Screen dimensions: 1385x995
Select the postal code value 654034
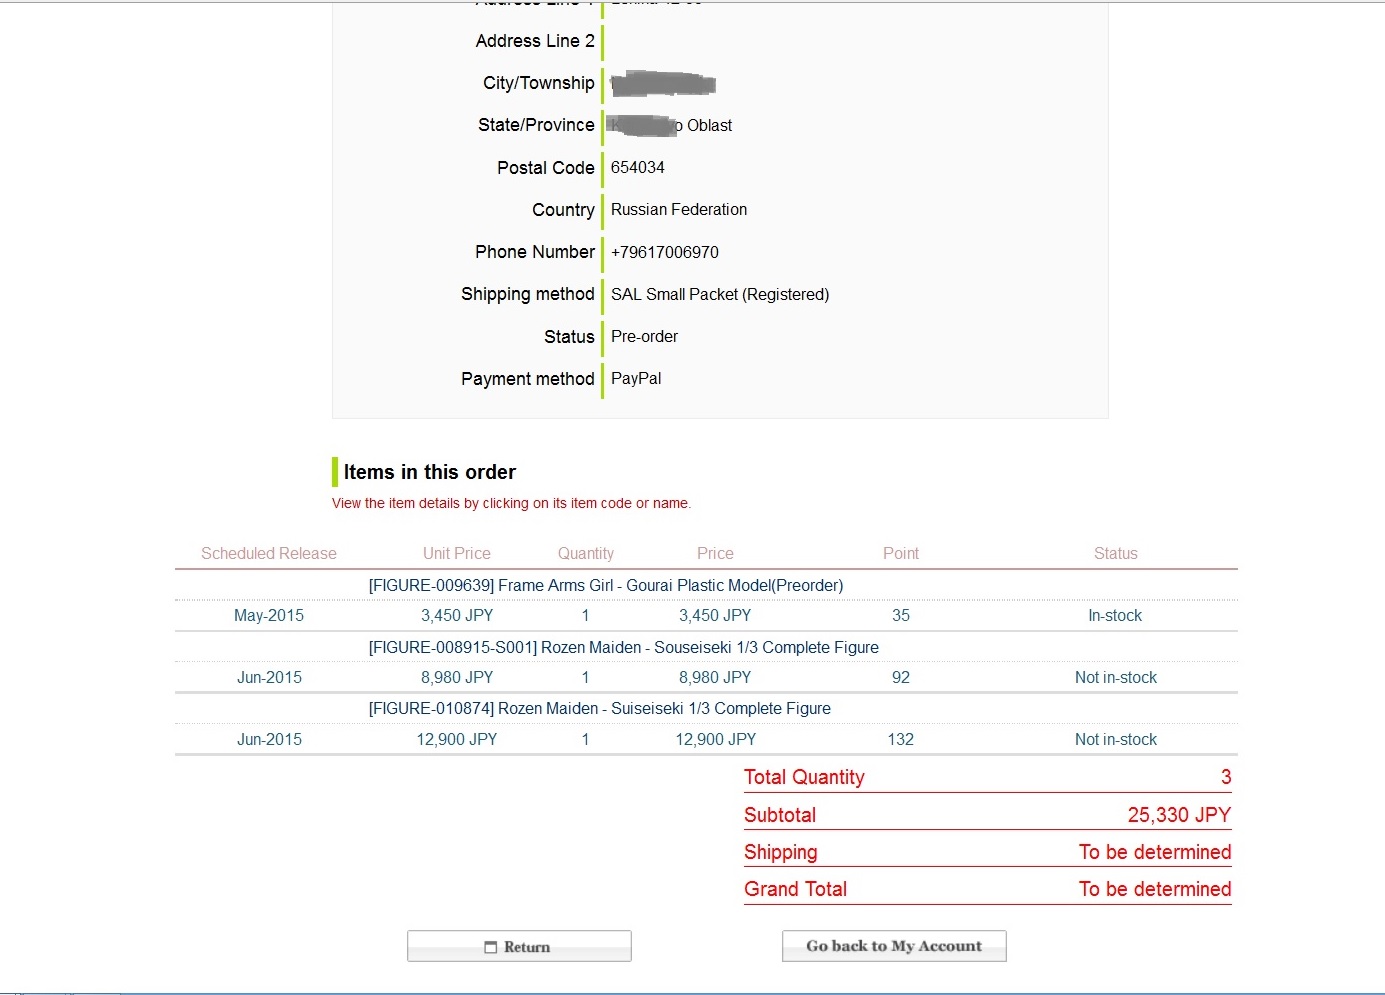point(638,167)
